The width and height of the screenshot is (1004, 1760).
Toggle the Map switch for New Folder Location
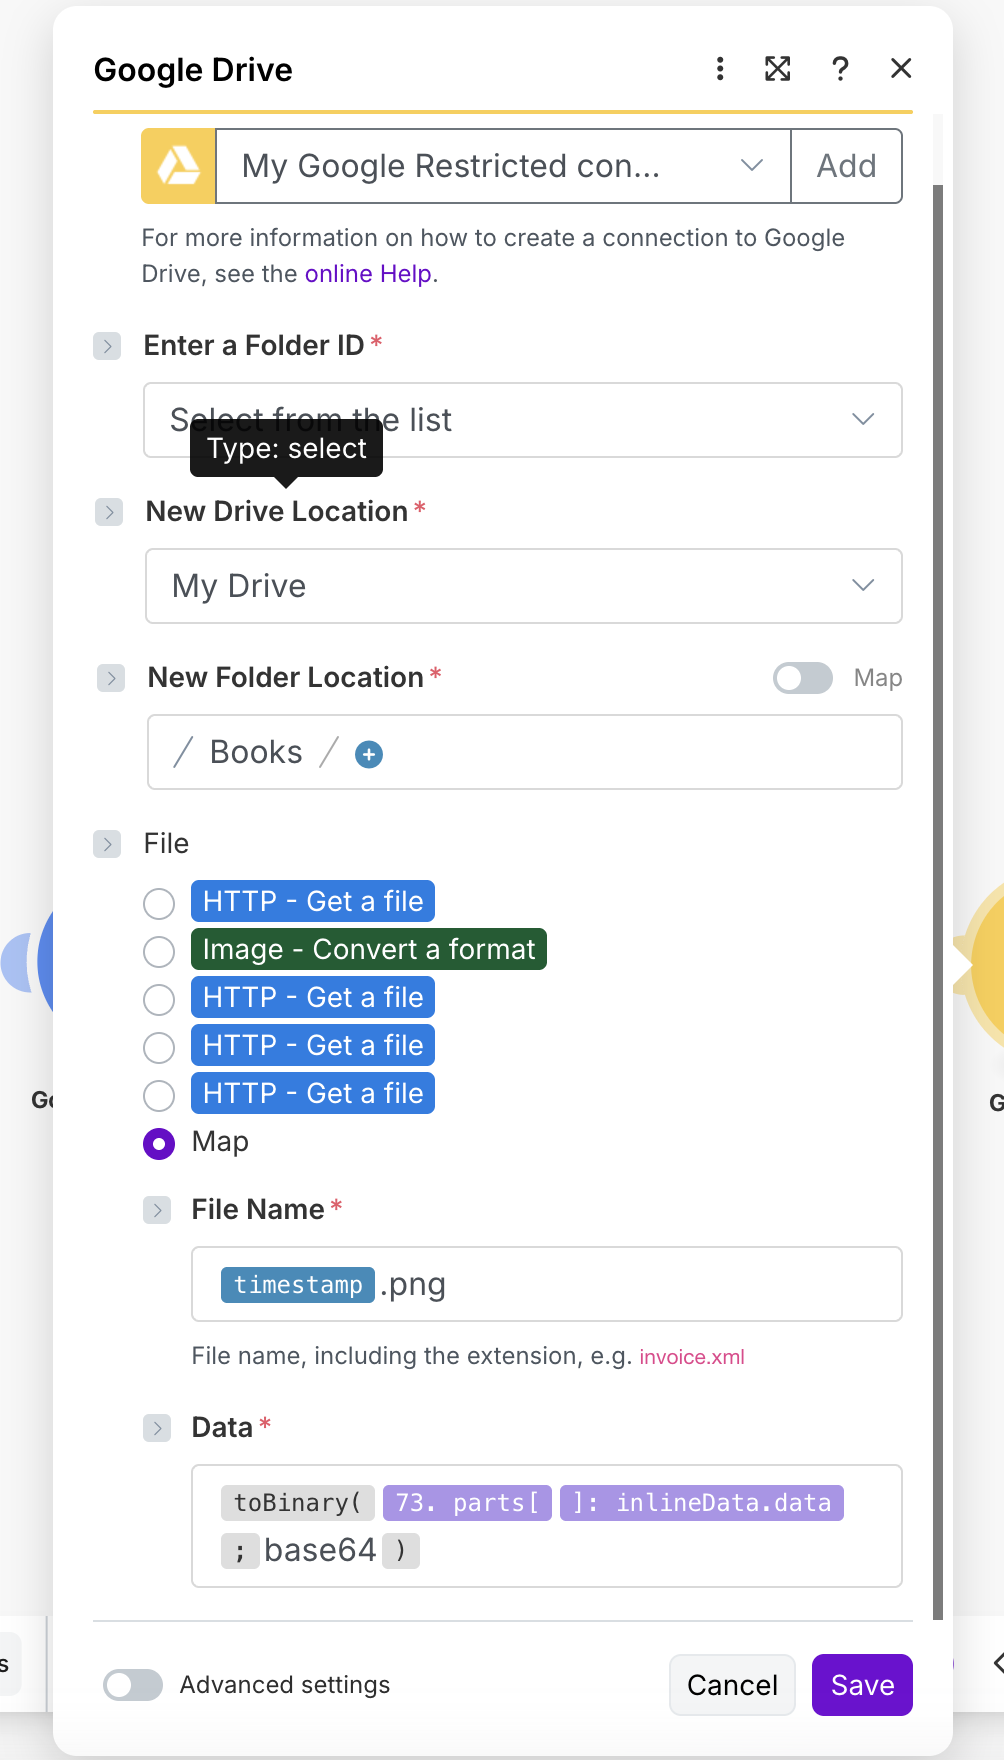(x=803, y=678)
